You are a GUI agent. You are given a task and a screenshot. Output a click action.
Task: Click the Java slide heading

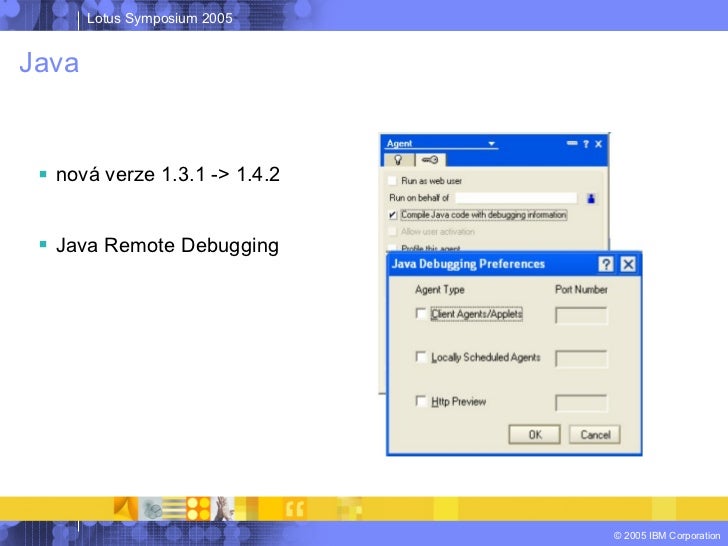[49, 62]
